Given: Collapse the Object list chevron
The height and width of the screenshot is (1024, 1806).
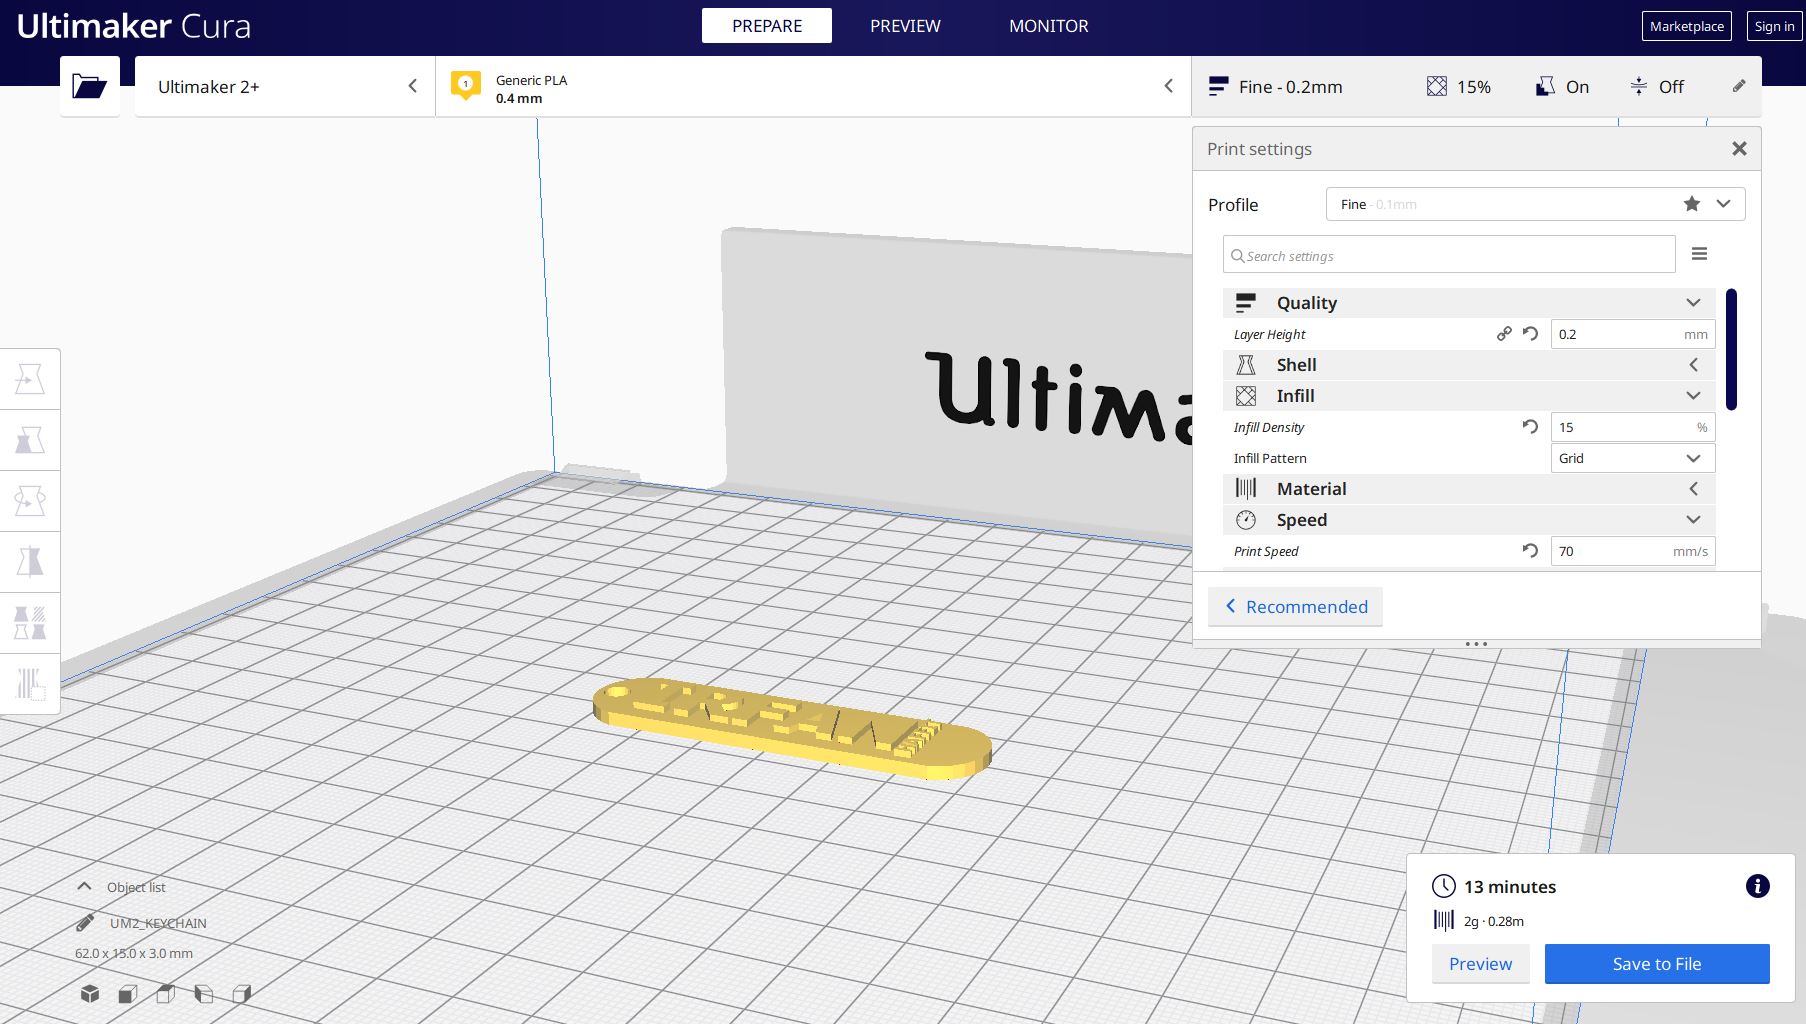Looking at the screenshot, I should pyautogui.click(x=84, y=887).
